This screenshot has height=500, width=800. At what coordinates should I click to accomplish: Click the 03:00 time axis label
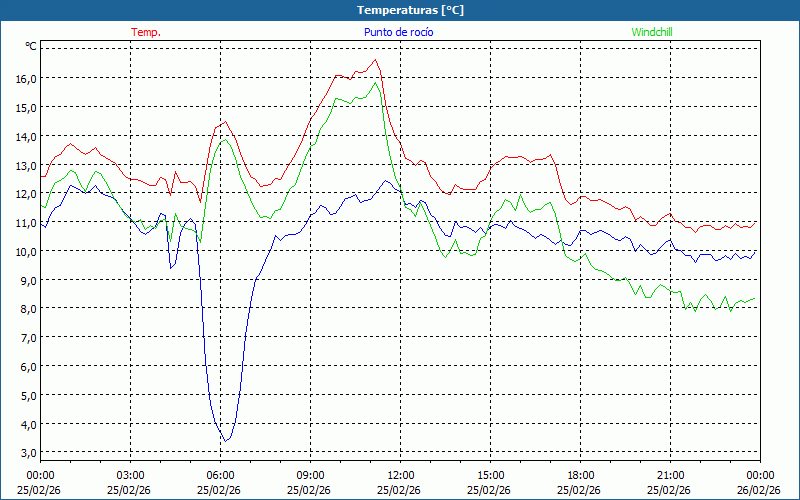click(x=131, y=475)
